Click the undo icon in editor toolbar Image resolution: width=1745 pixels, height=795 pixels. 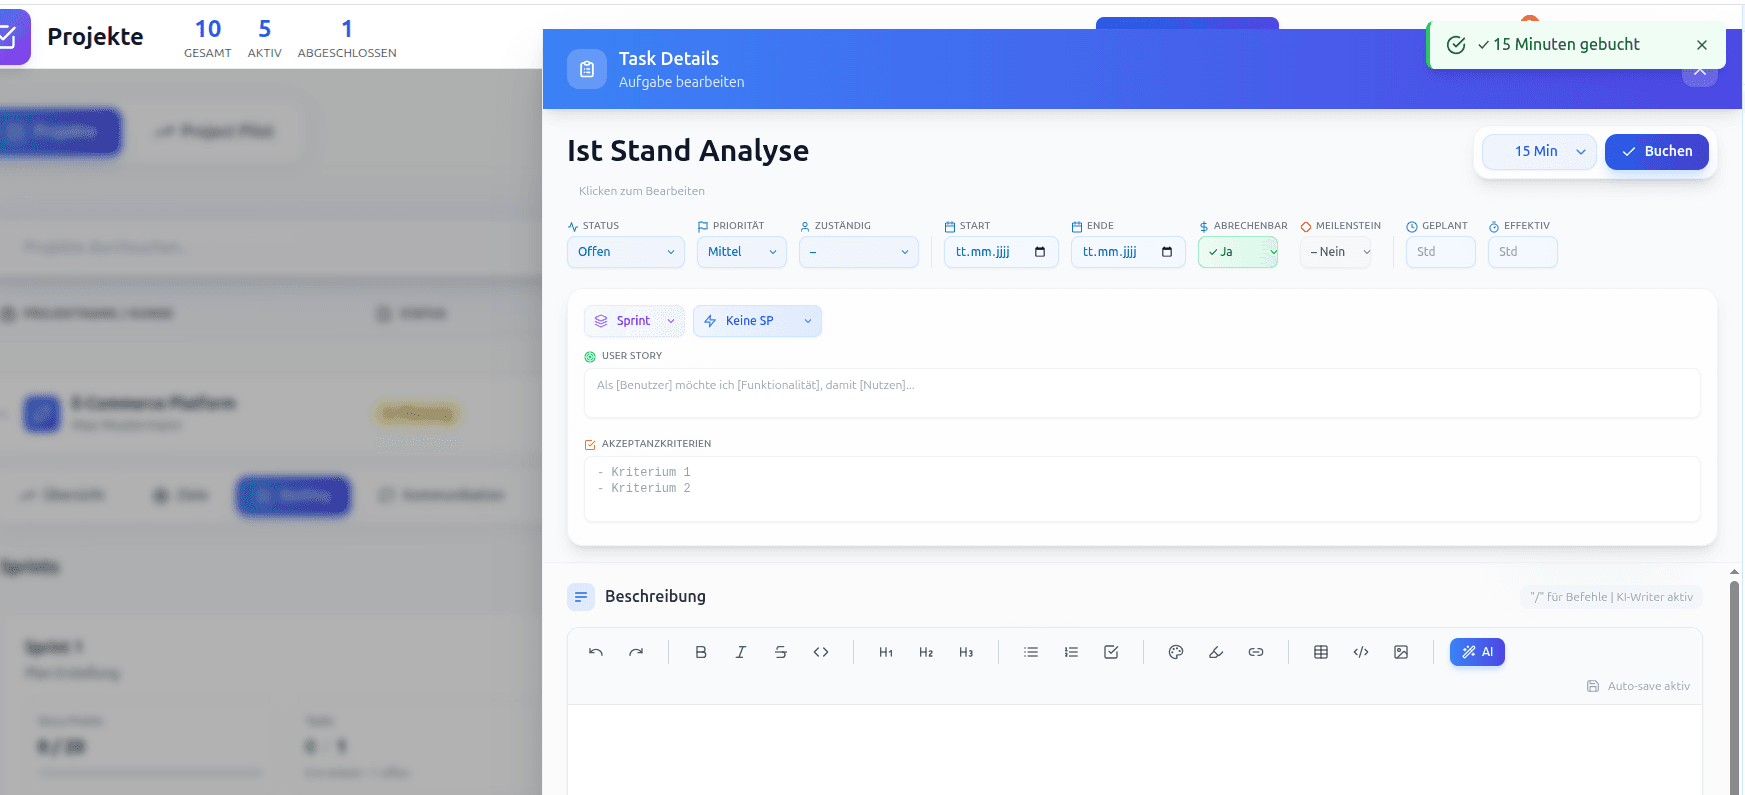point(596,652)
